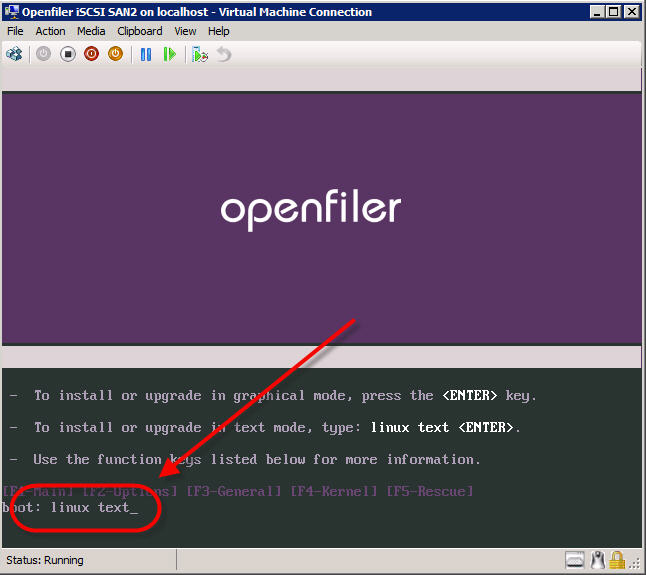This screenshot has height=575, width=646.
Task: Click the mouse status icon
Action: [598, 560]
